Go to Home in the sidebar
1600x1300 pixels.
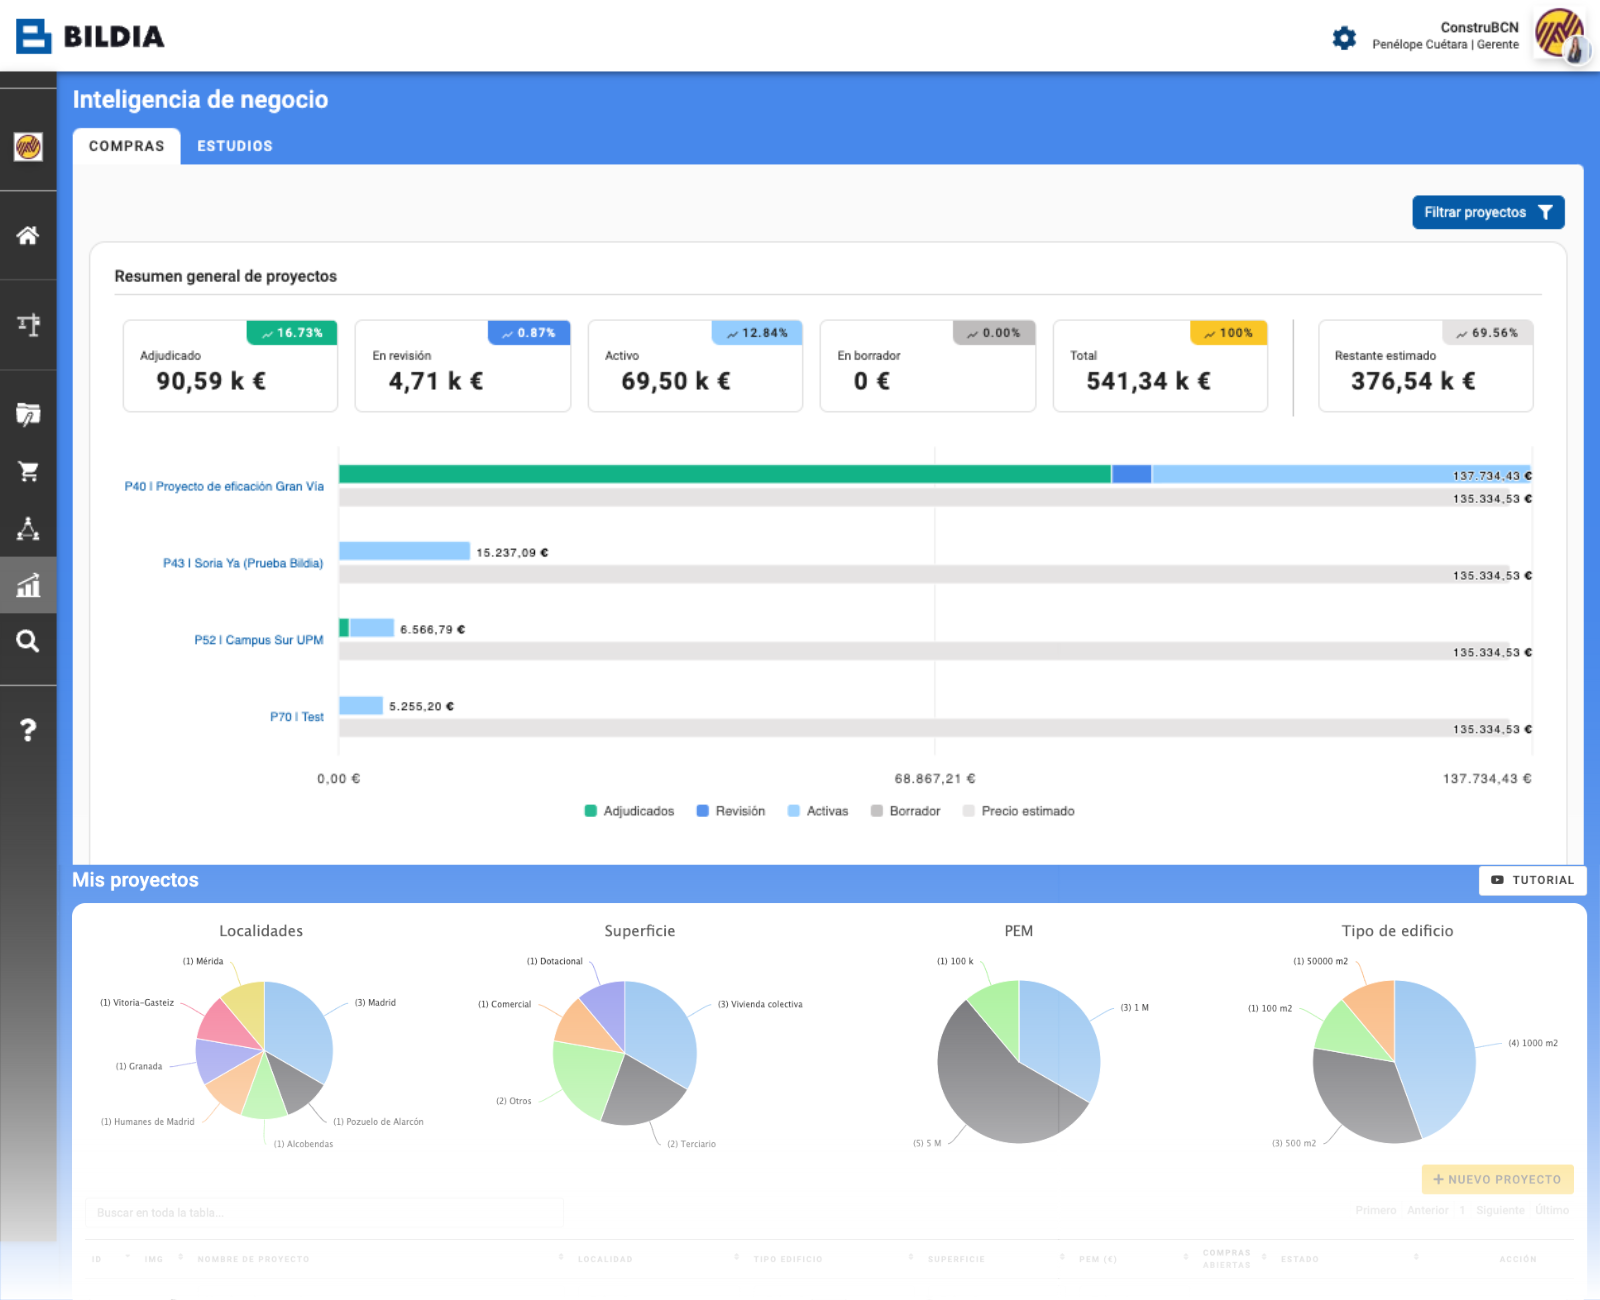pos(28,236)
